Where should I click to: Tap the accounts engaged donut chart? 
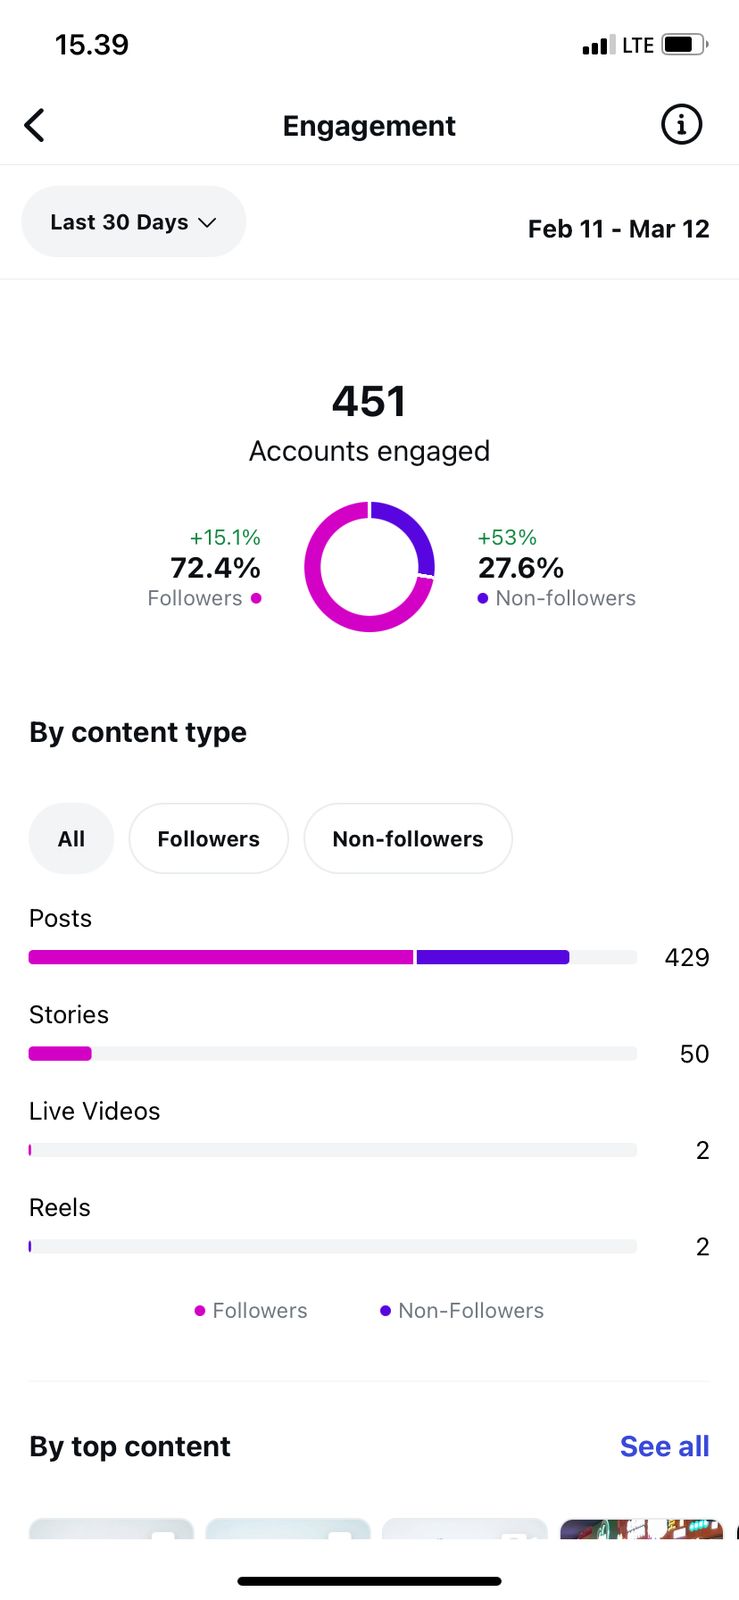point(369,567)
